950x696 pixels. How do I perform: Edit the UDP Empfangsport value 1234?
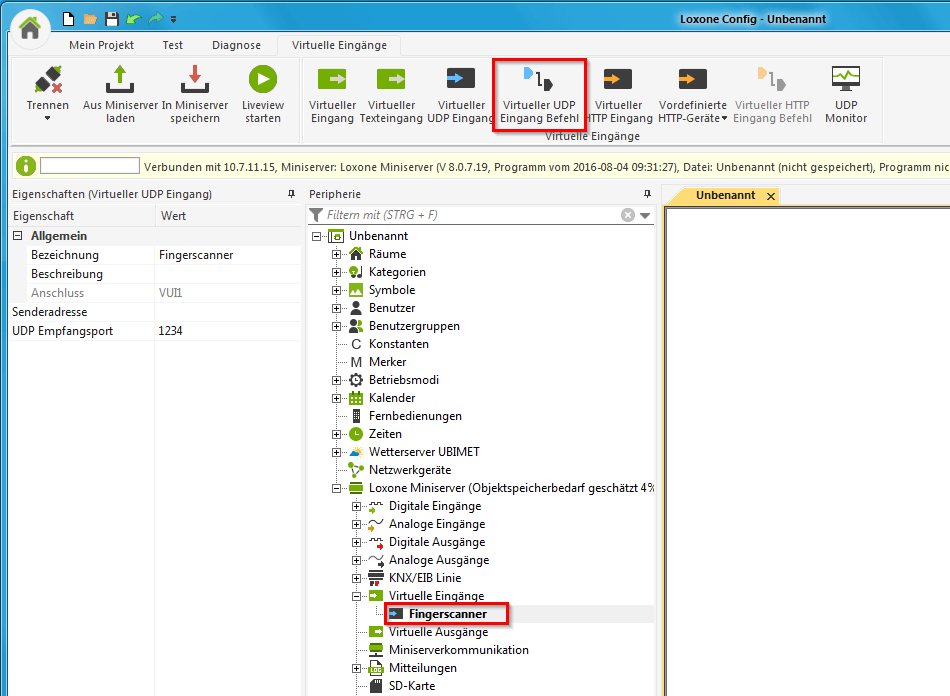228,331
